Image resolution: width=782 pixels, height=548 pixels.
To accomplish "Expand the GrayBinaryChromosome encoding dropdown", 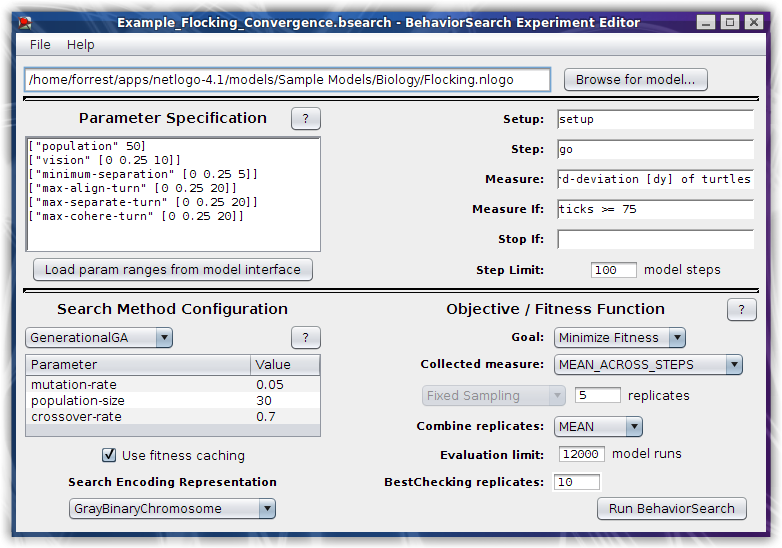I will tap(172, 509).
